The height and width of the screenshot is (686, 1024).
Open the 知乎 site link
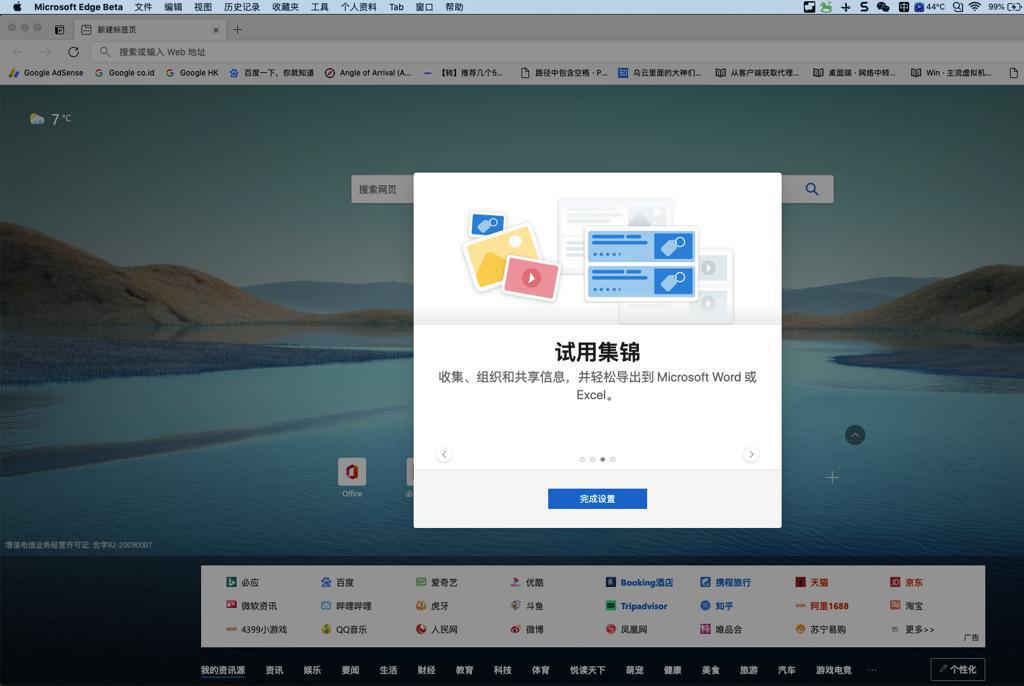pos(716,606)
